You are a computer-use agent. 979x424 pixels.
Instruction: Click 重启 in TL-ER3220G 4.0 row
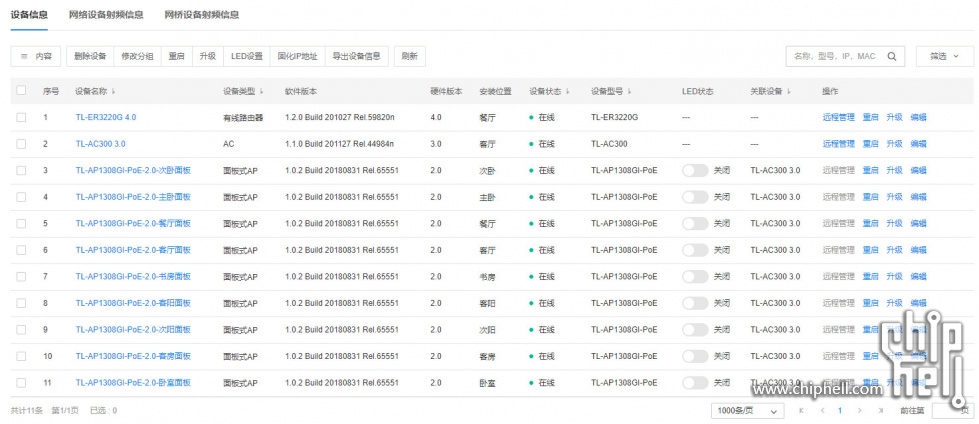coord(870,117)
